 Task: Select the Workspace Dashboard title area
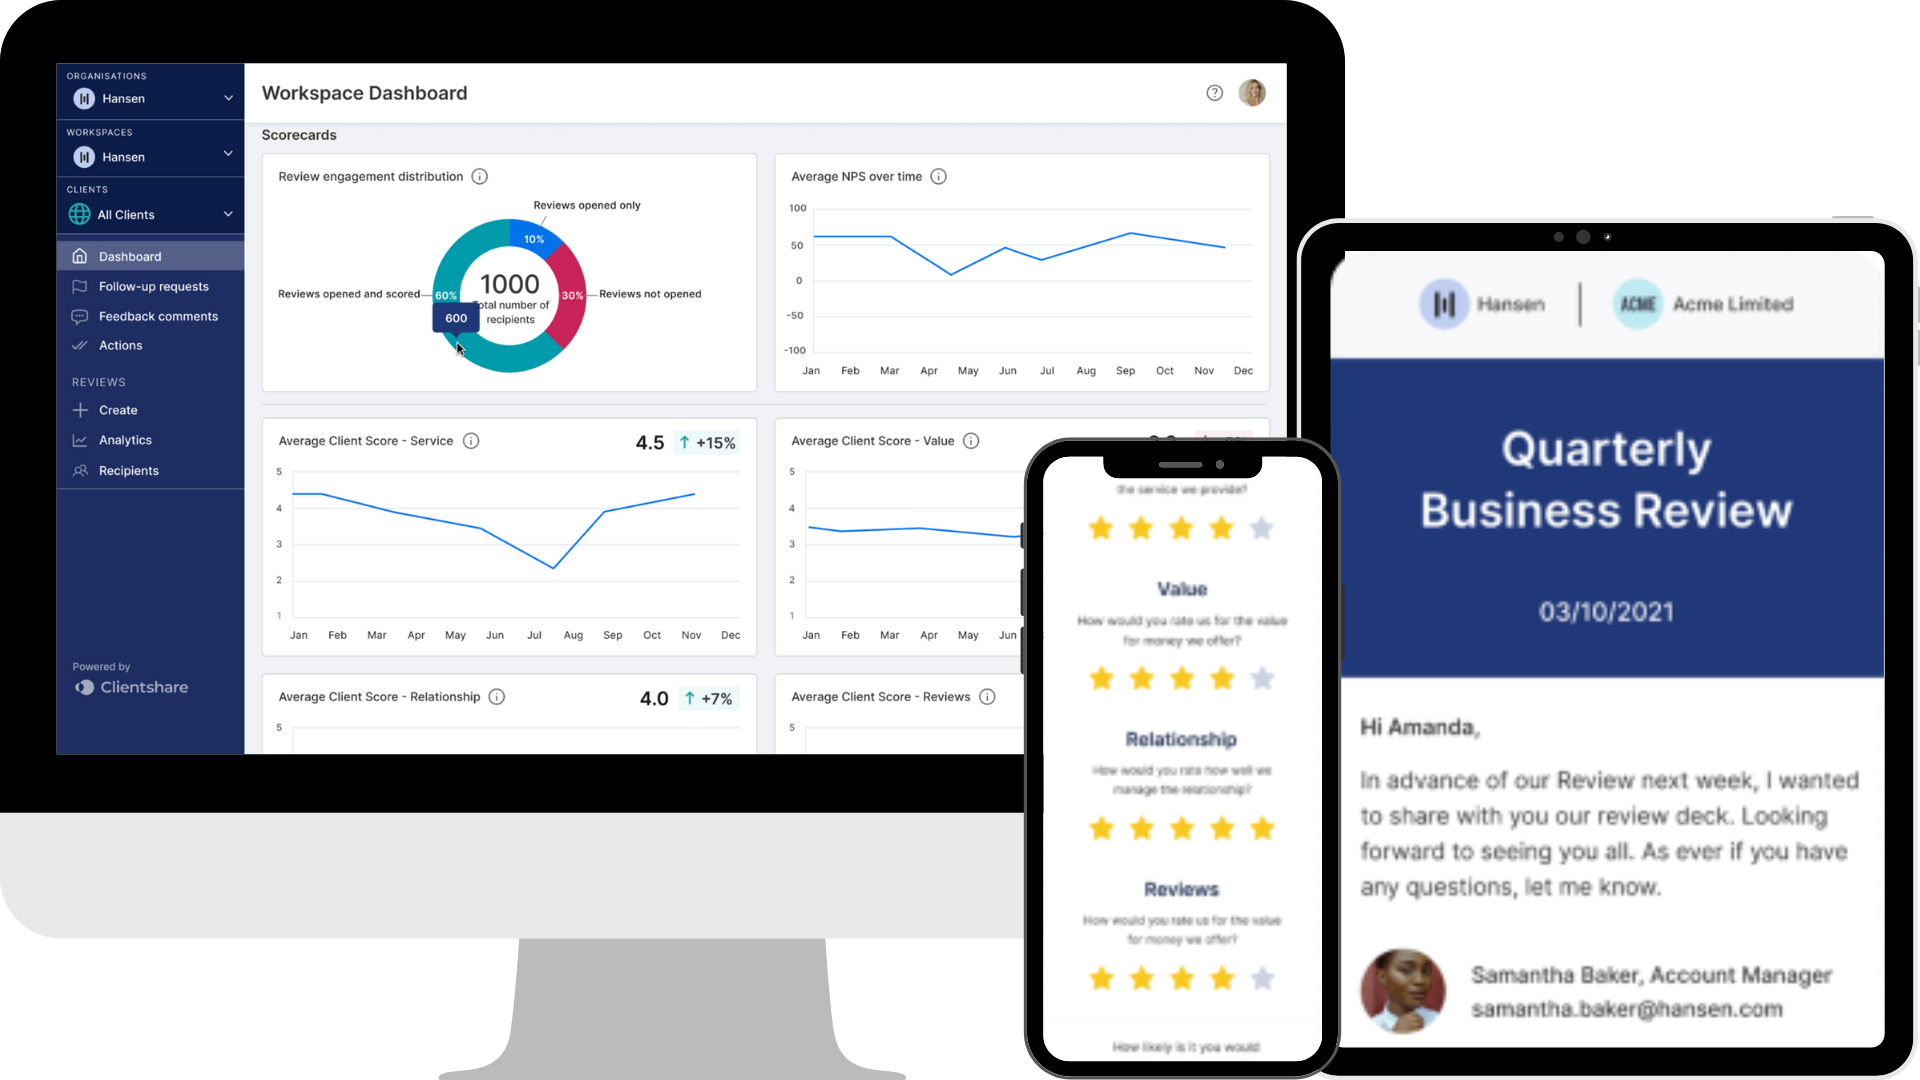(x=364, y=92)
